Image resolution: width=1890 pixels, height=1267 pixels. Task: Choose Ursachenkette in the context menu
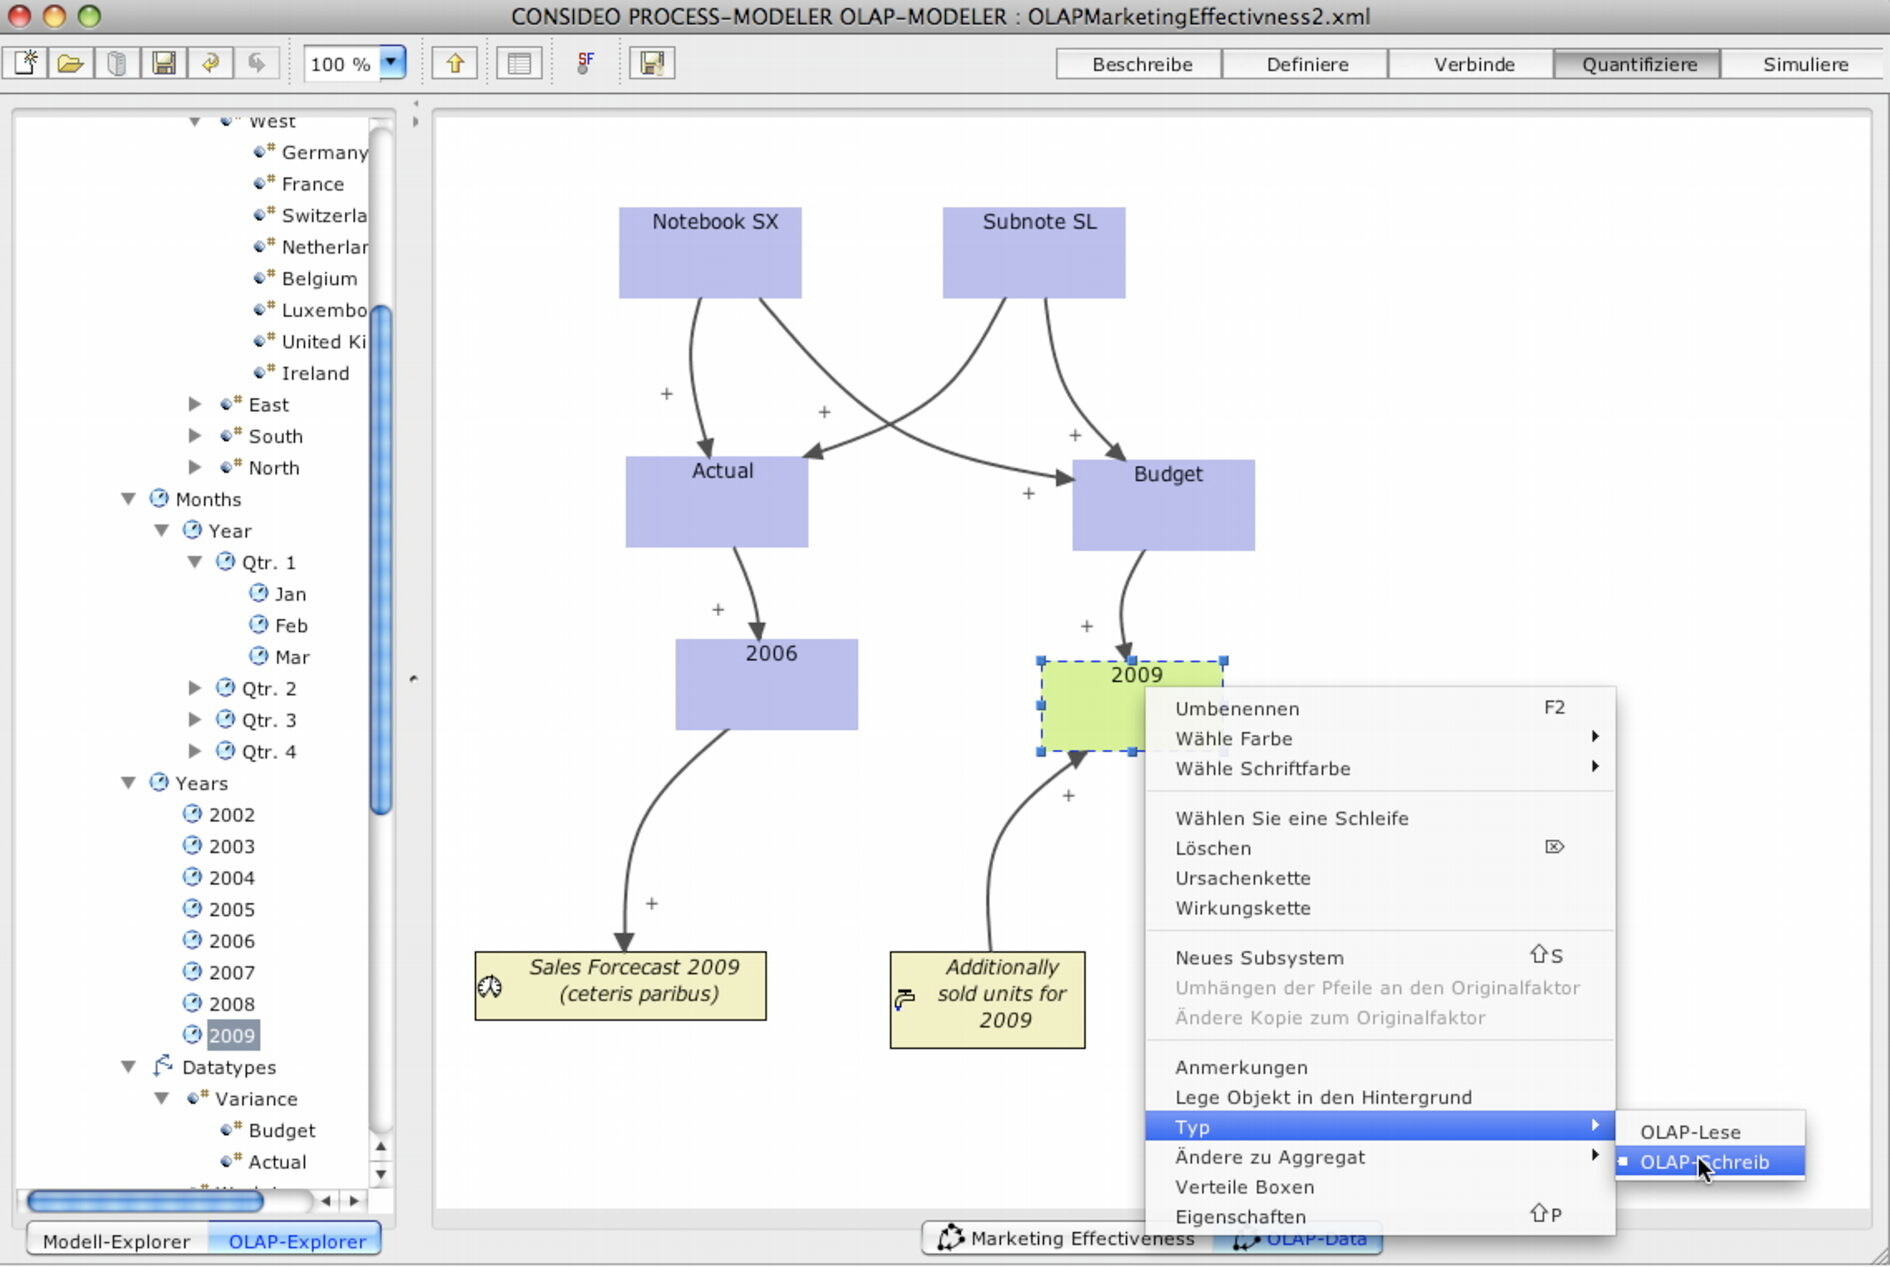[x=1380, y=878]
